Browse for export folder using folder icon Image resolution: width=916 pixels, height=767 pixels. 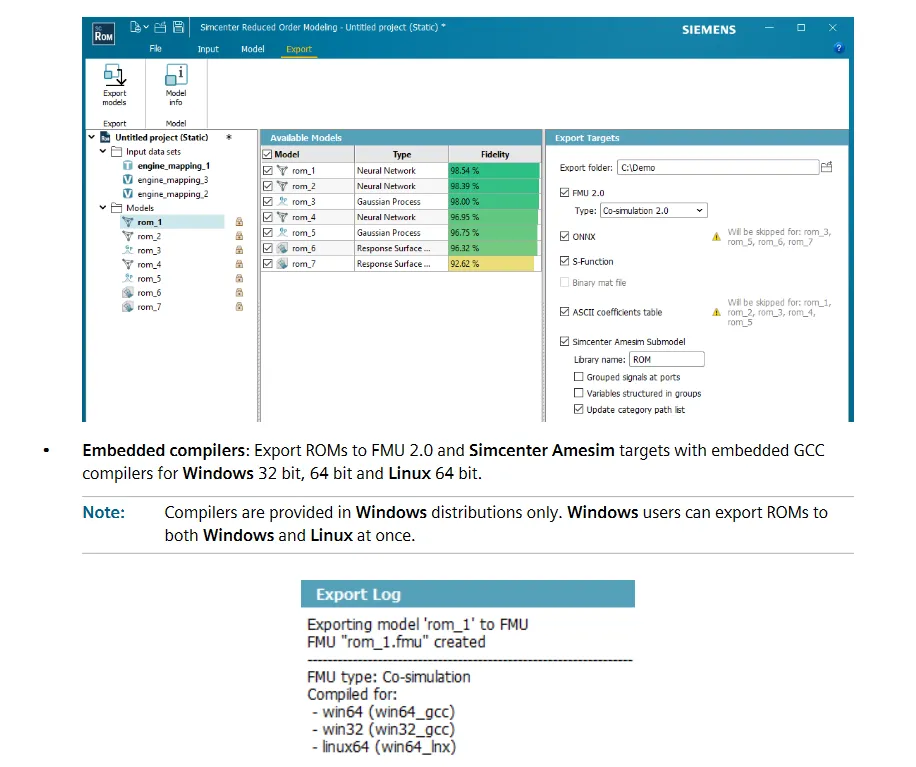(827, 167)
